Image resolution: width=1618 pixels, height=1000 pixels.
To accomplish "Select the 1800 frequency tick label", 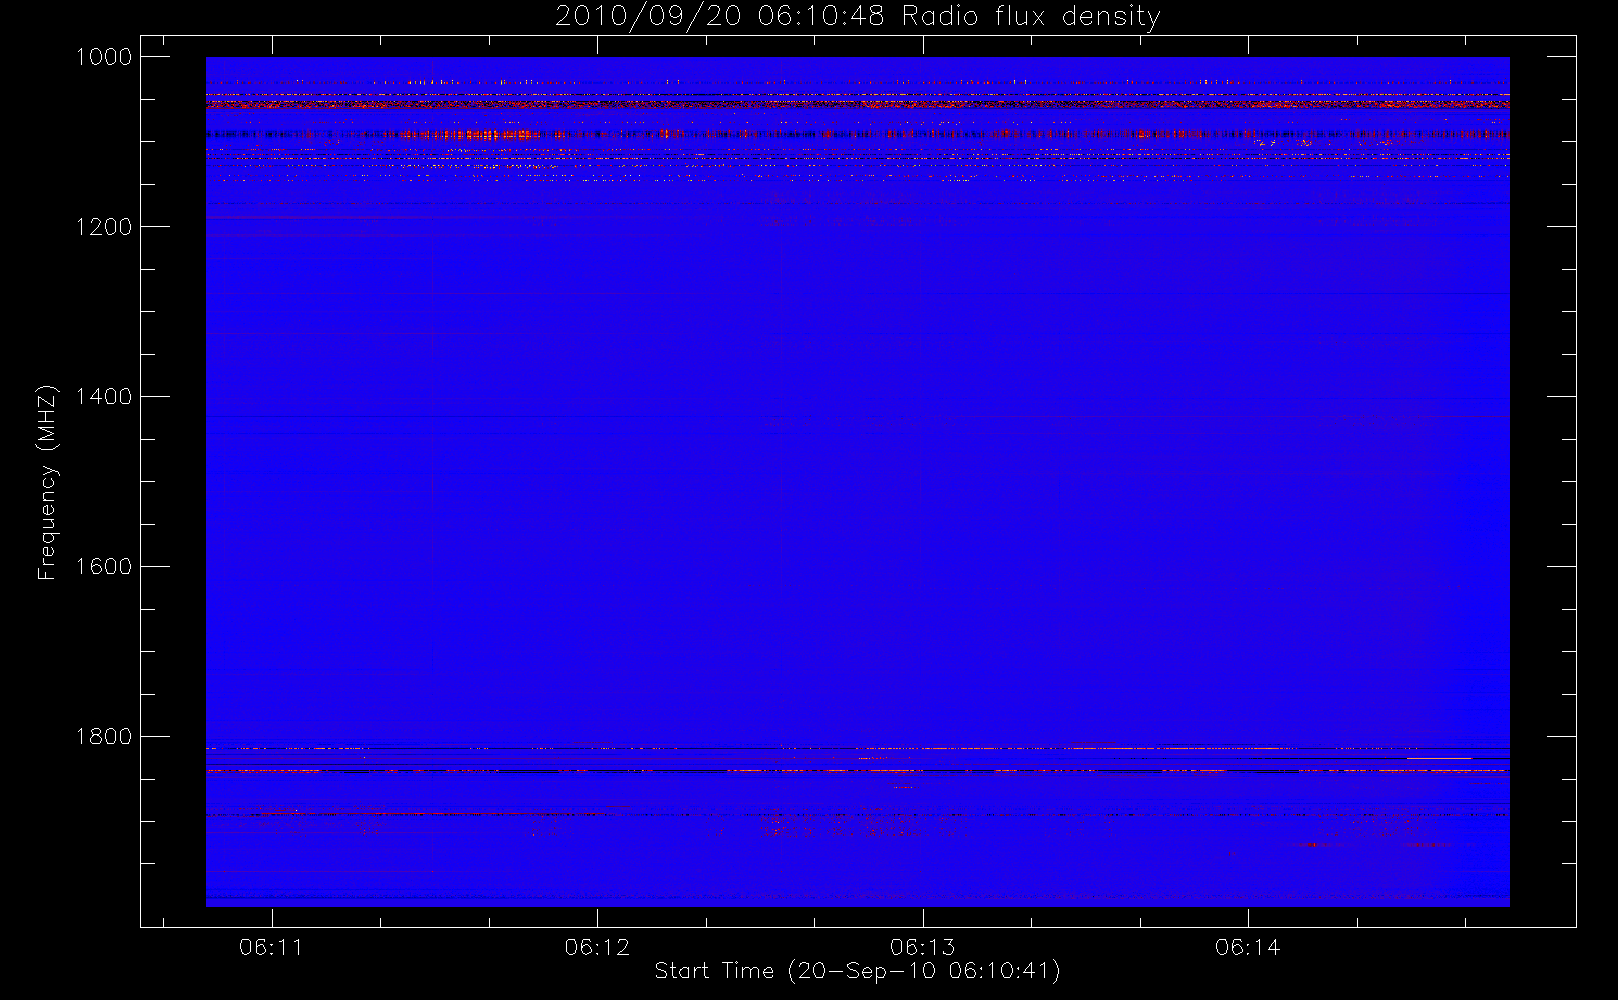I will [104, 737].
